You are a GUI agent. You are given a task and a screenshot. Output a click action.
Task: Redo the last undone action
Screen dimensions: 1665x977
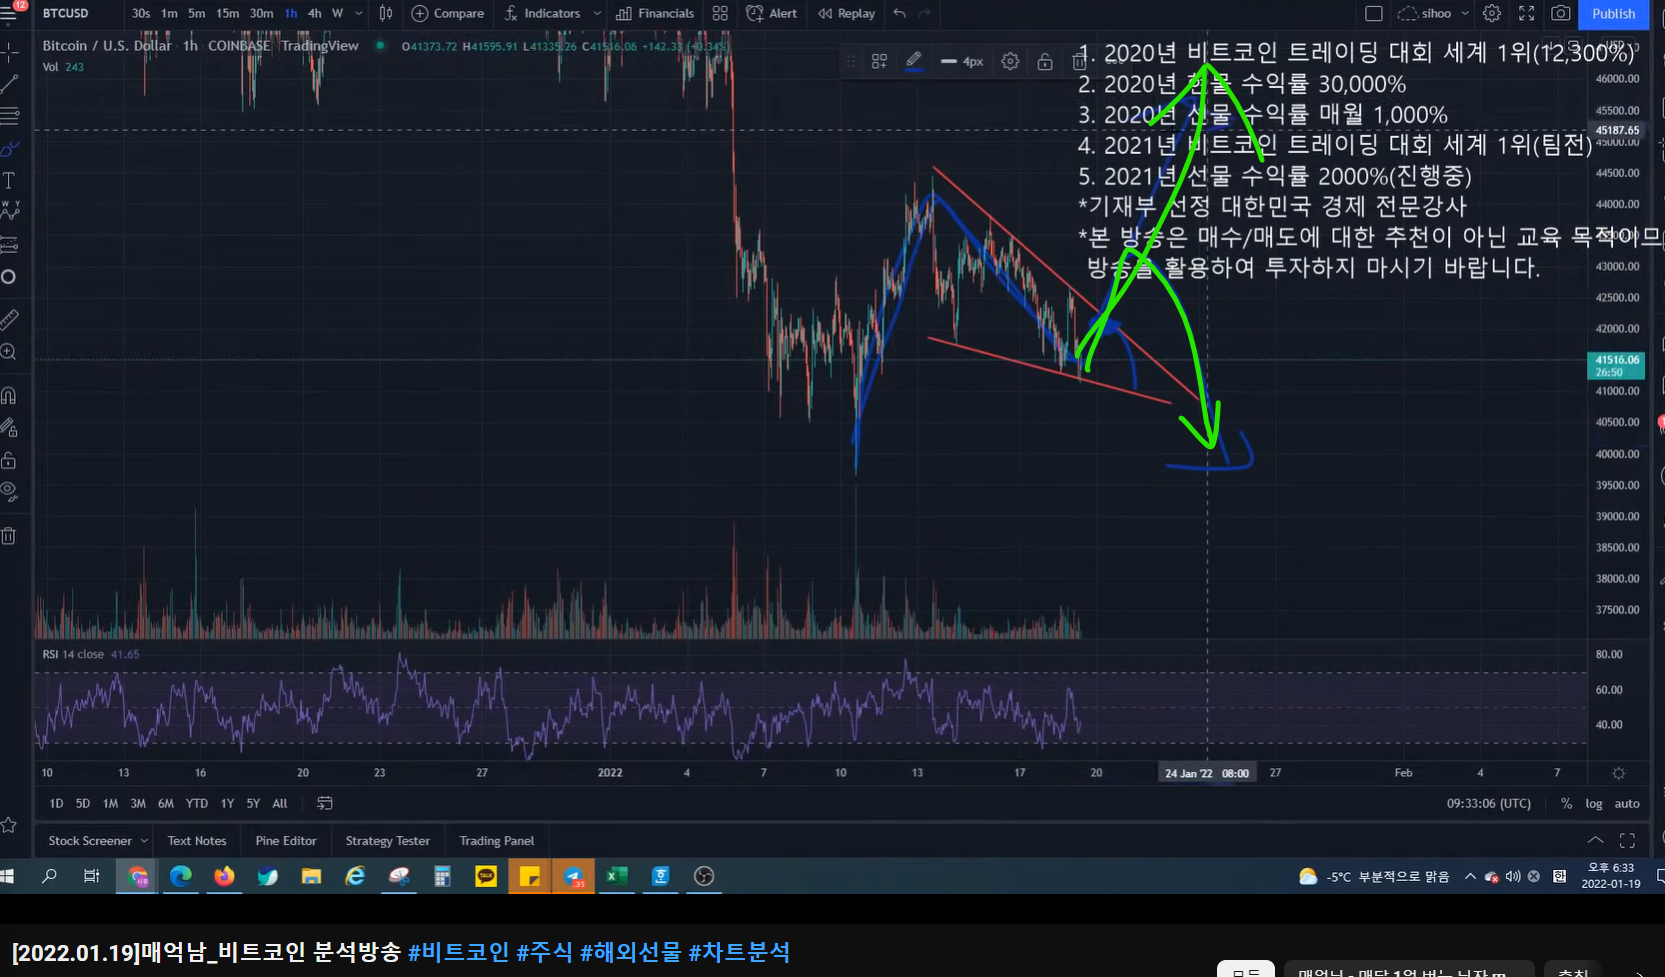tap(925, 13)
